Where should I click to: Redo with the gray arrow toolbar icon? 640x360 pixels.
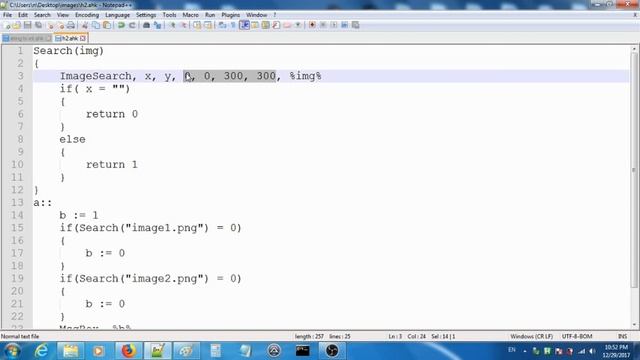[x=133, y=25]
